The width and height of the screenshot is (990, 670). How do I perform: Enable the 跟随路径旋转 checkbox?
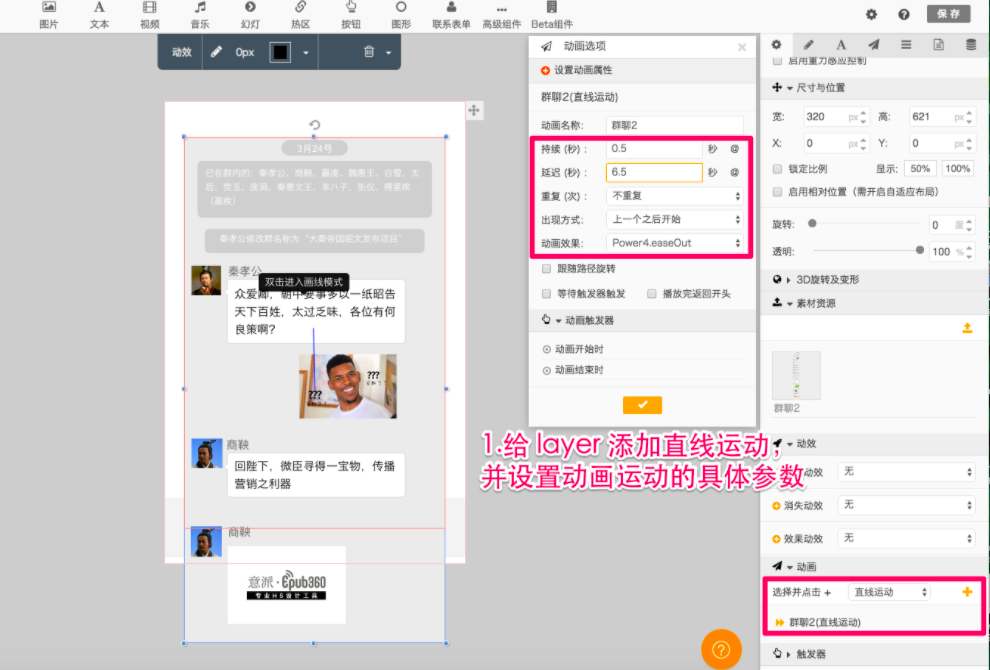tap(546, 269)
